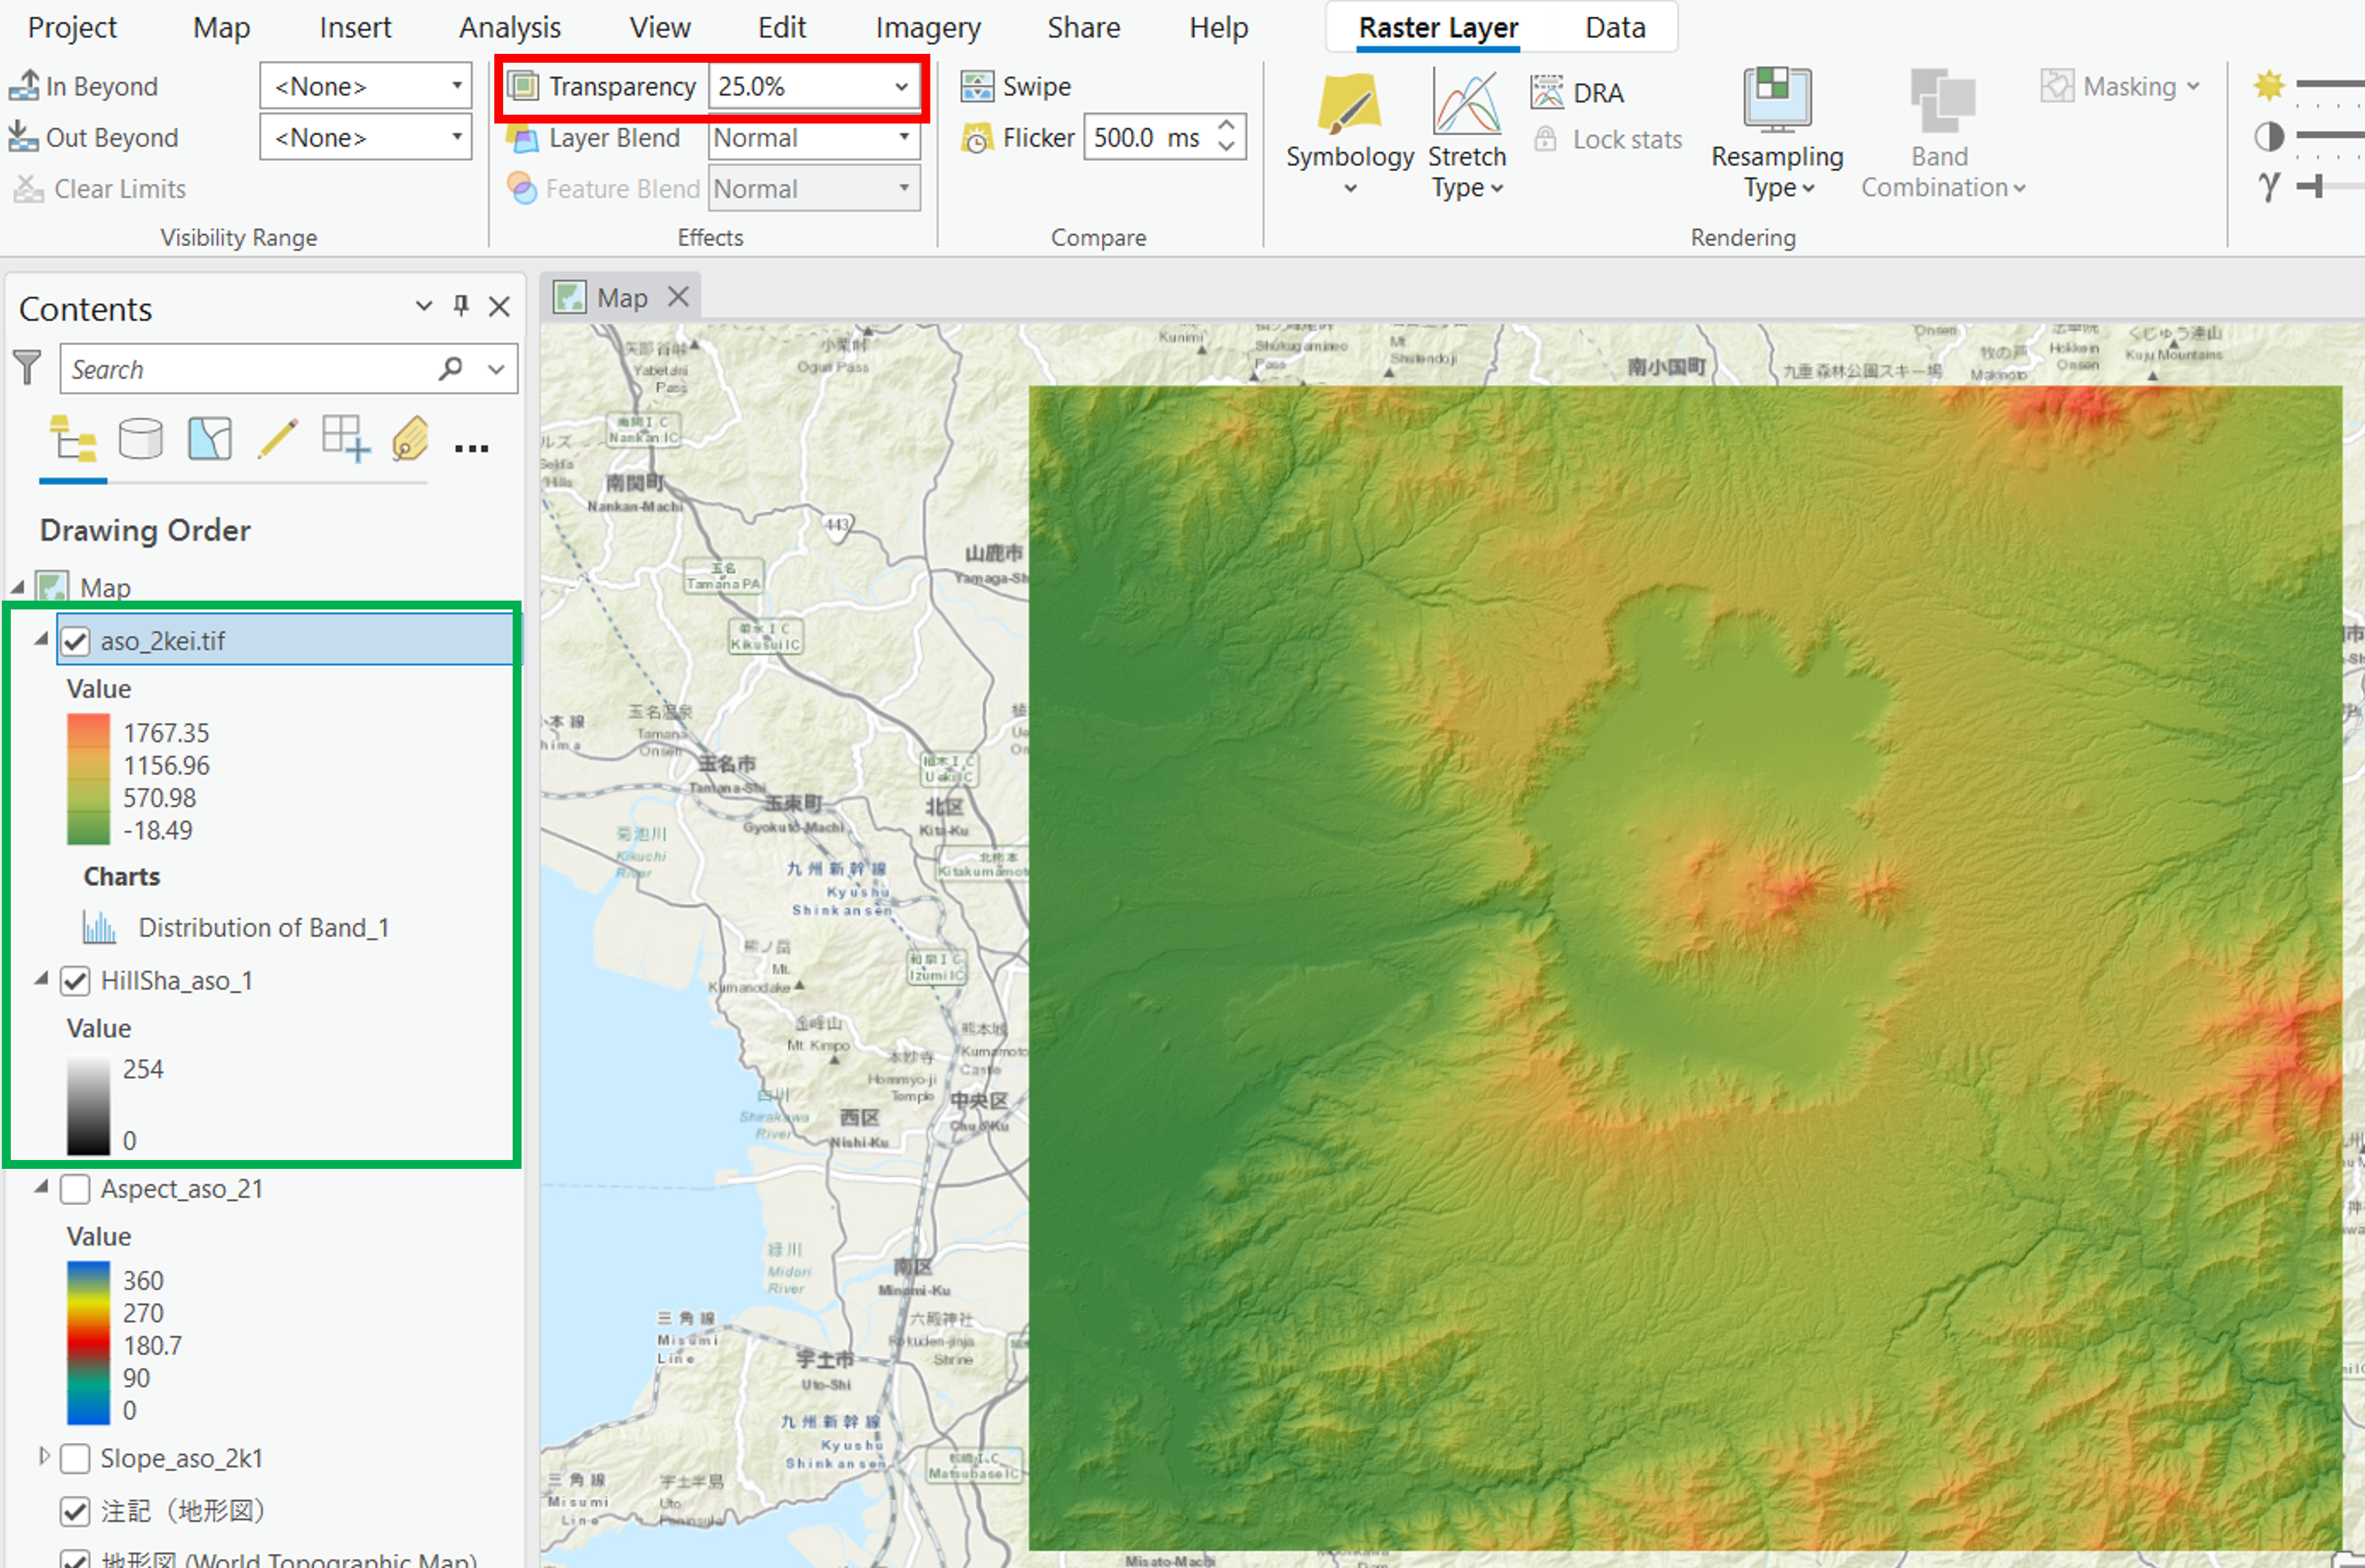This screenshot has height=1568, width=2365.
Task: Close the Contents pane
Action: [499, 306]
